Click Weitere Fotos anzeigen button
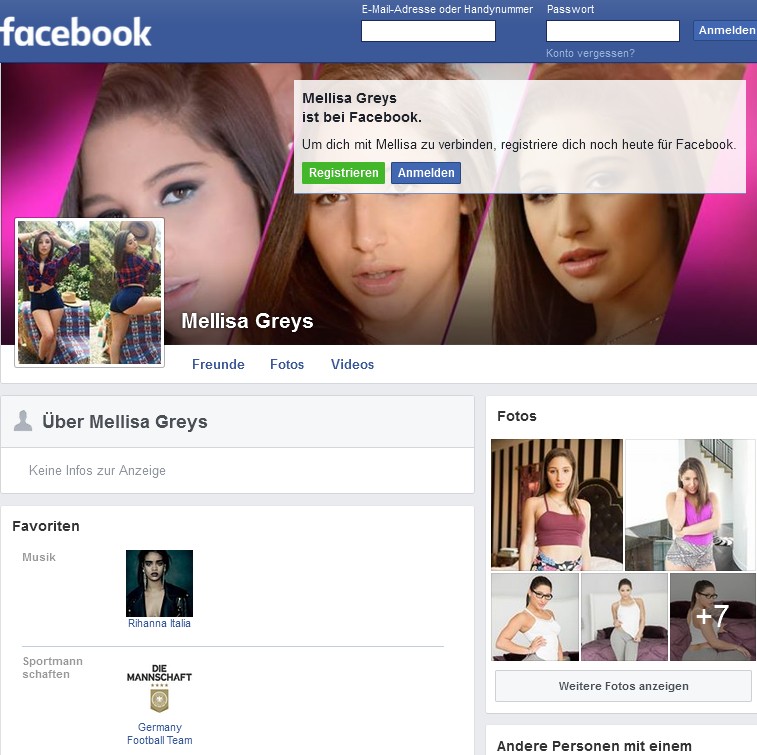This screenshot has height=755, width=757. click(623, 686)
